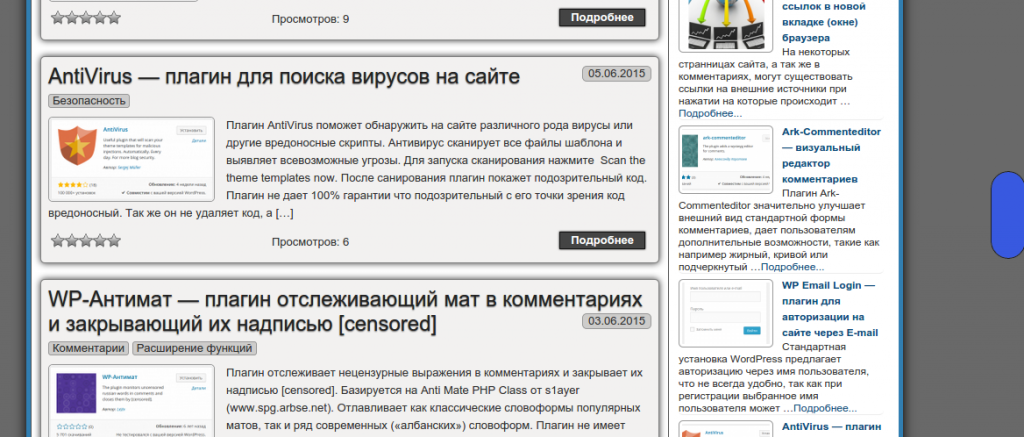Open sidebar thumbnail with colorful arrows

725,24
